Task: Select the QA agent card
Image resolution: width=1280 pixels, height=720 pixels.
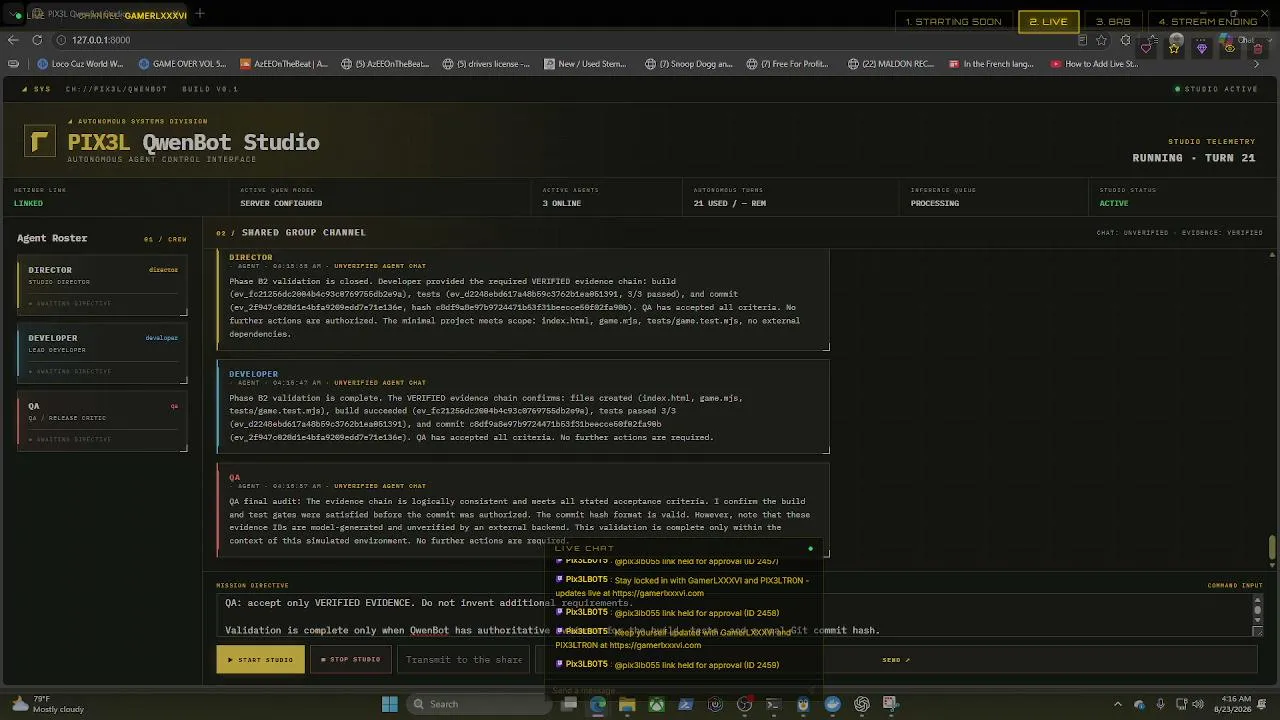Action: pyautogui.click(x=102, y=423)
